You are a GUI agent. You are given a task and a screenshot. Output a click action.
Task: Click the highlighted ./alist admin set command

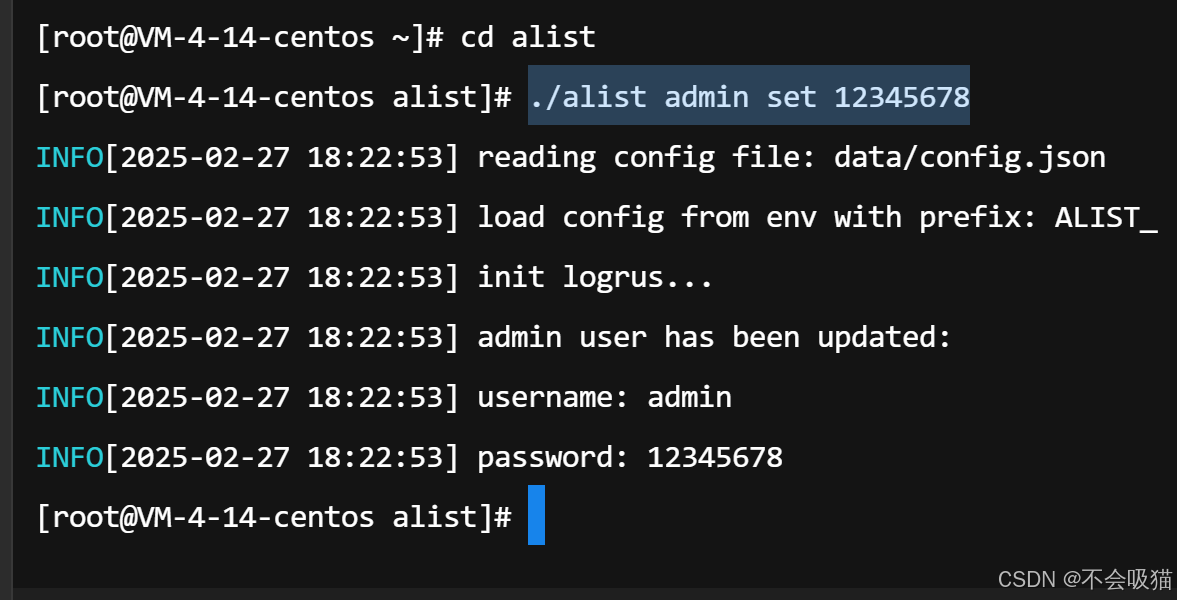tap(748, 96)
